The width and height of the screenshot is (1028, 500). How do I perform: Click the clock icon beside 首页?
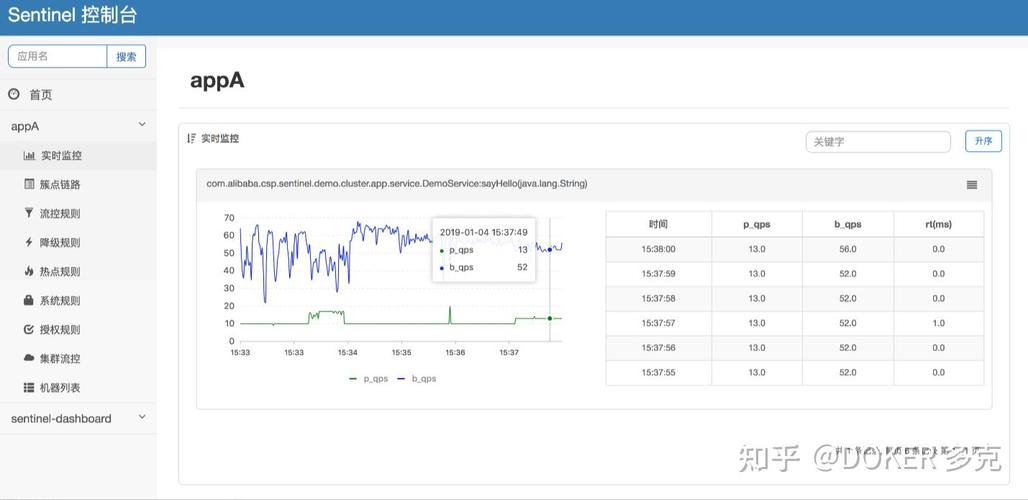(14, 94)
